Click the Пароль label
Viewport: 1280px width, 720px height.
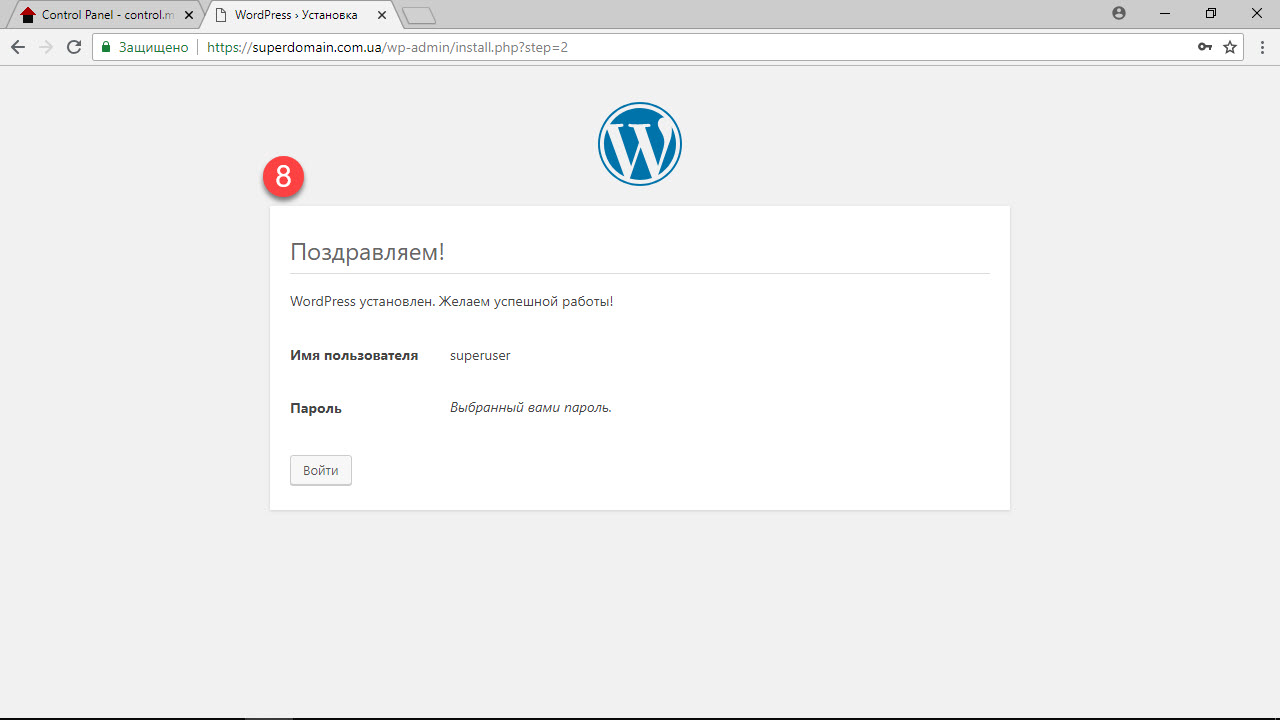pos(316,408)
